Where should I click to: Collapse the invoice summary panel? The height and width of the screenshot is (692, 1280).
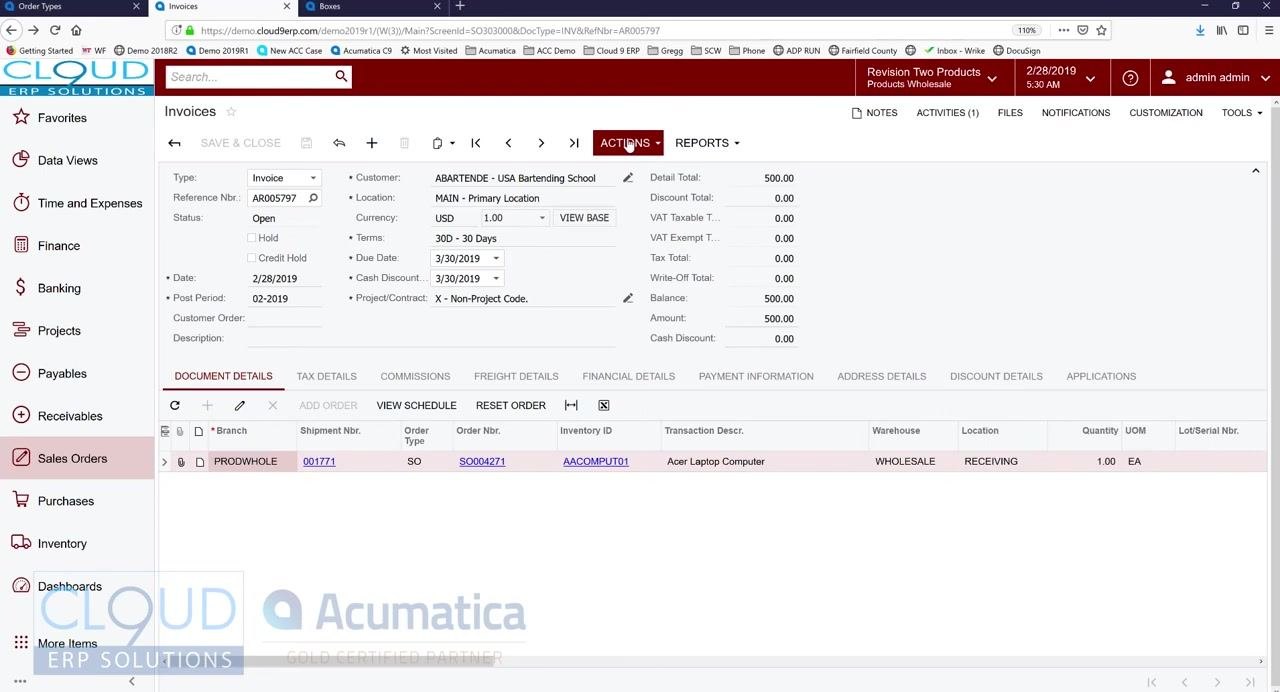point(1256,172)
